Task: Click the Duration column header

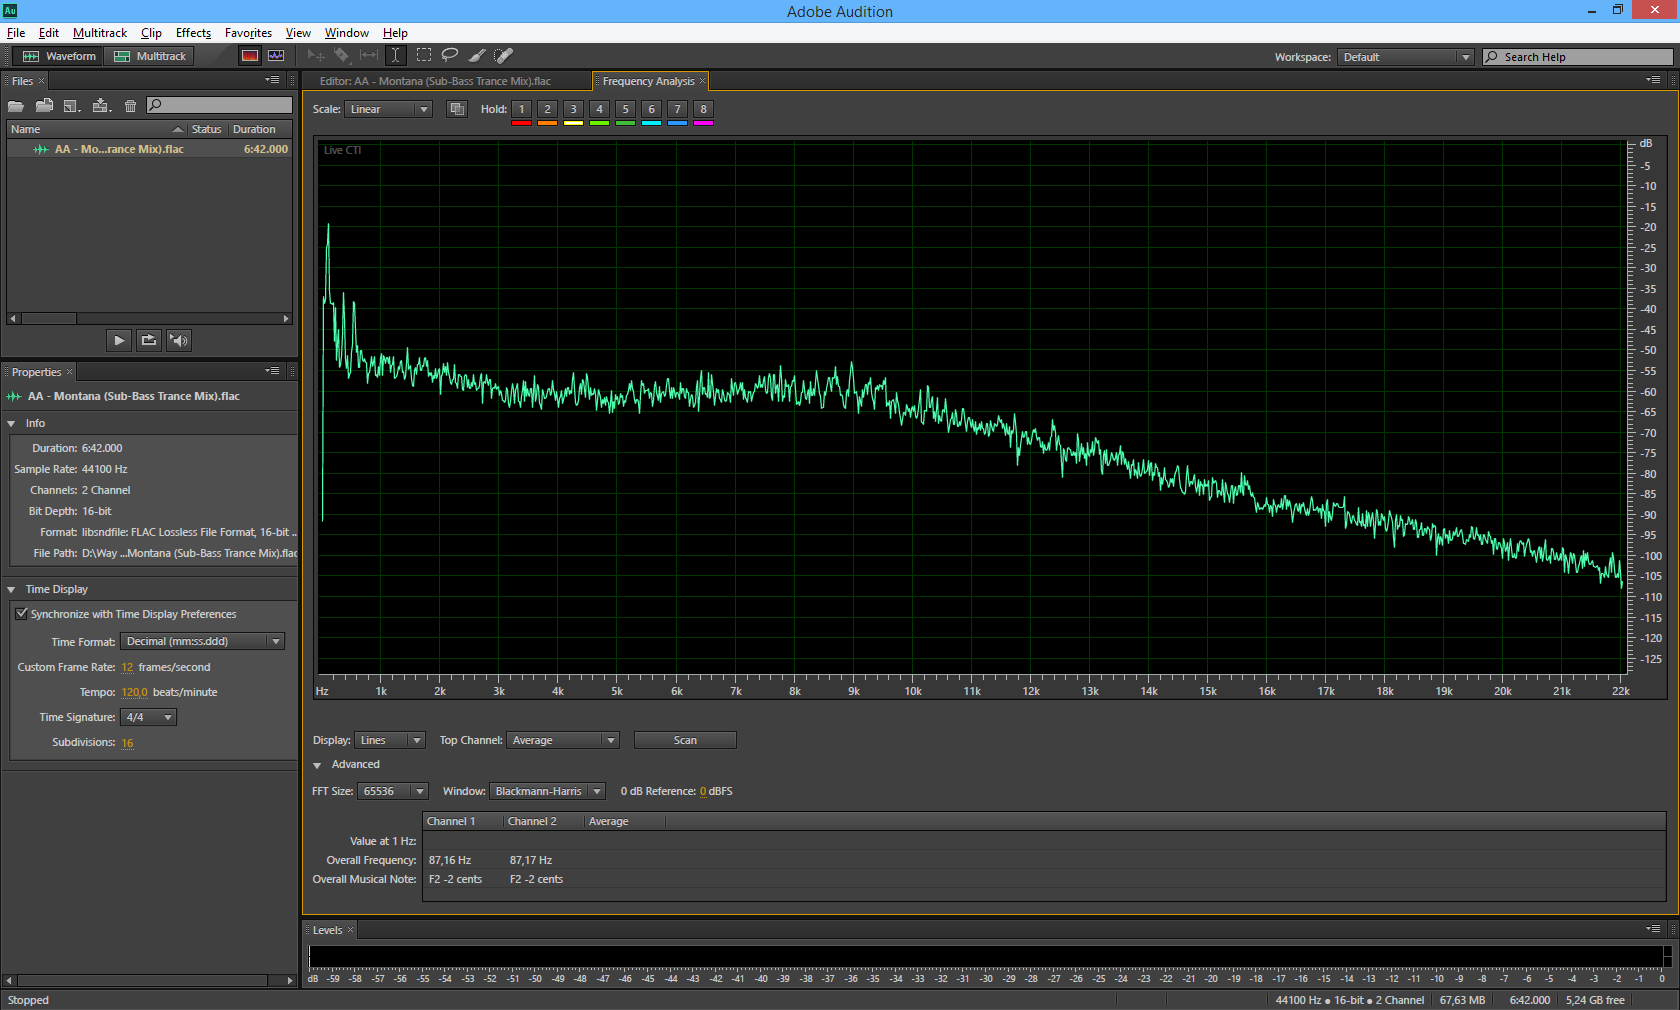Action: pyautogui.click(x=260, y=129)
